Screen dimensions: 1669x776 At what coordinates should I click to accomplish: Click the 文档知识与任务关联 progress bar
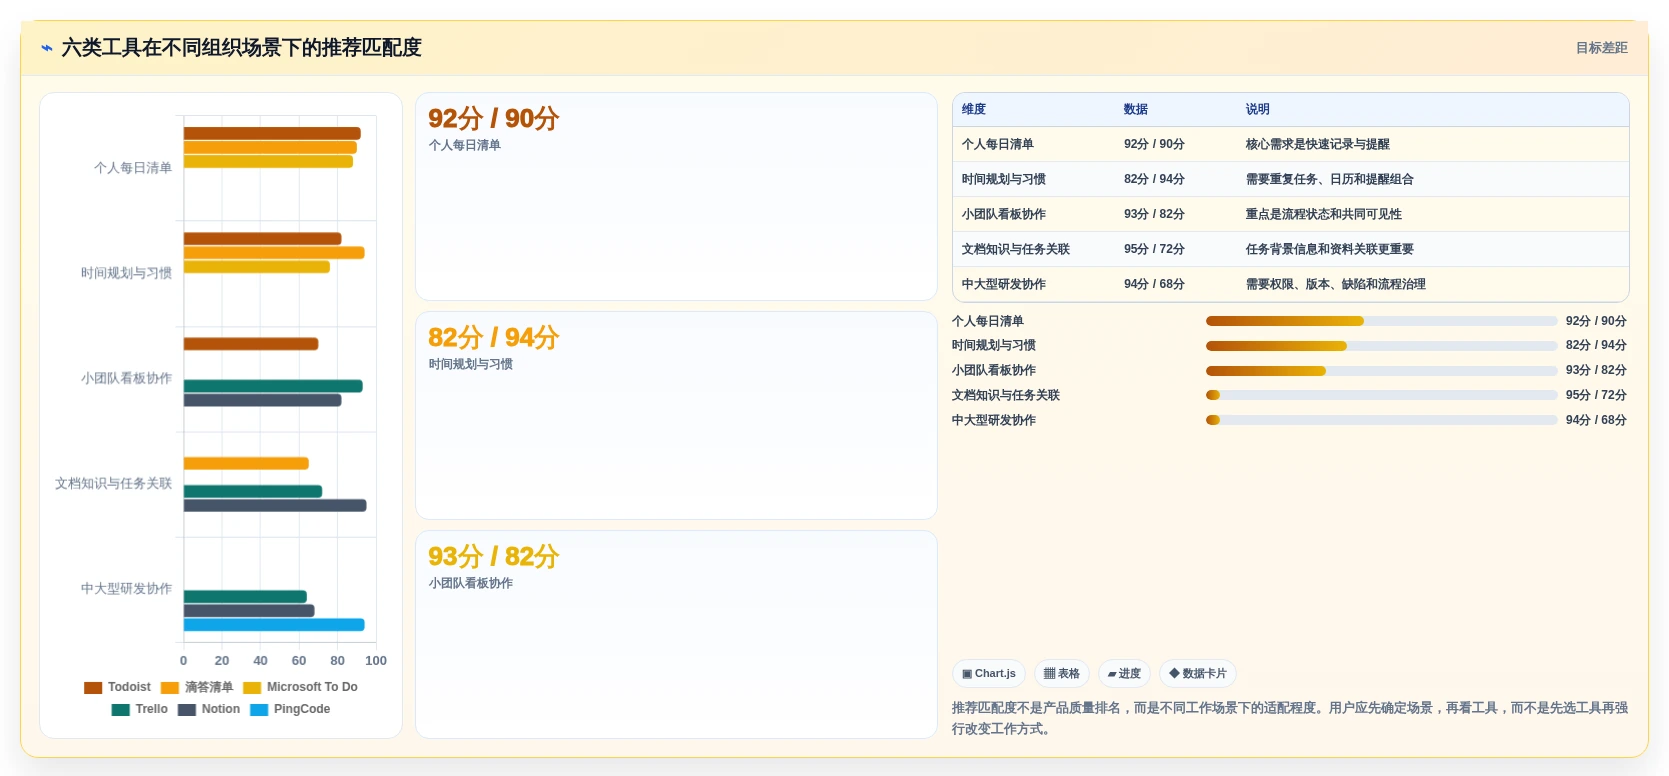coord(1381,395)
